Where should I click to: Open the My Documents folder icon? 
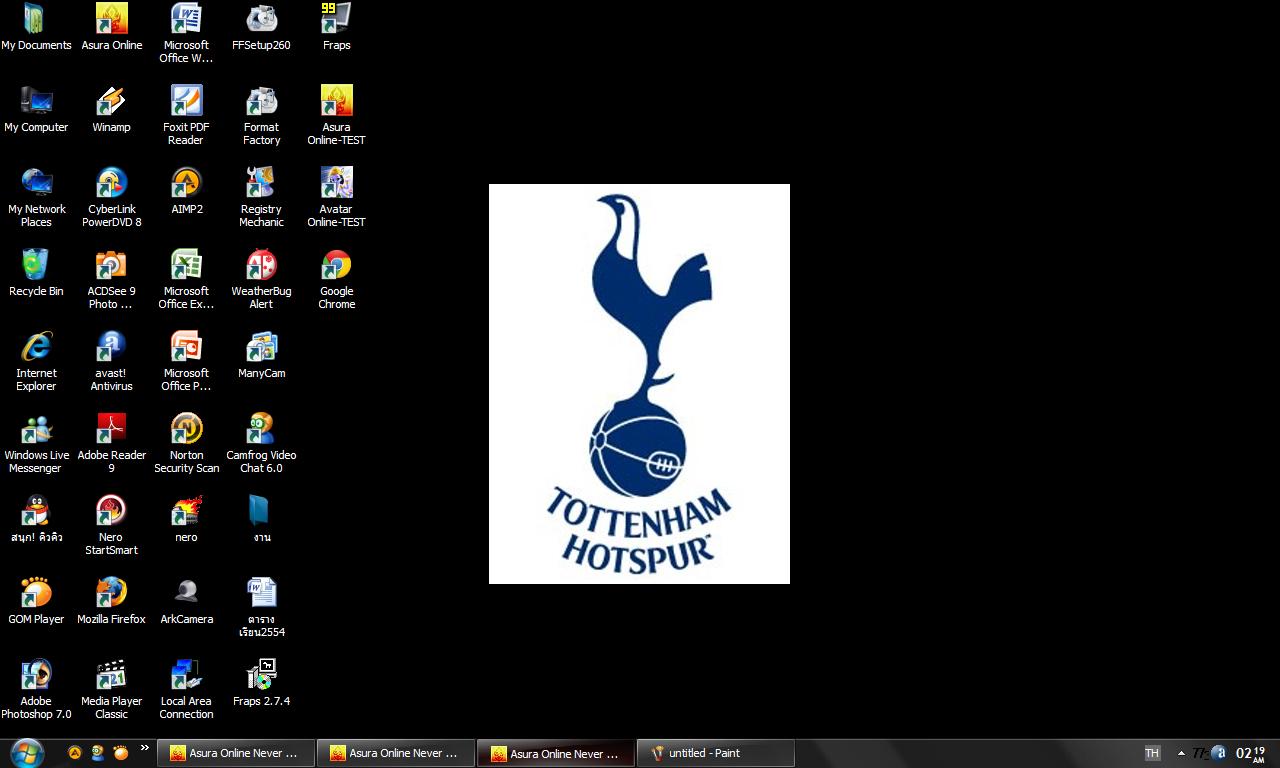pos(36,27)
